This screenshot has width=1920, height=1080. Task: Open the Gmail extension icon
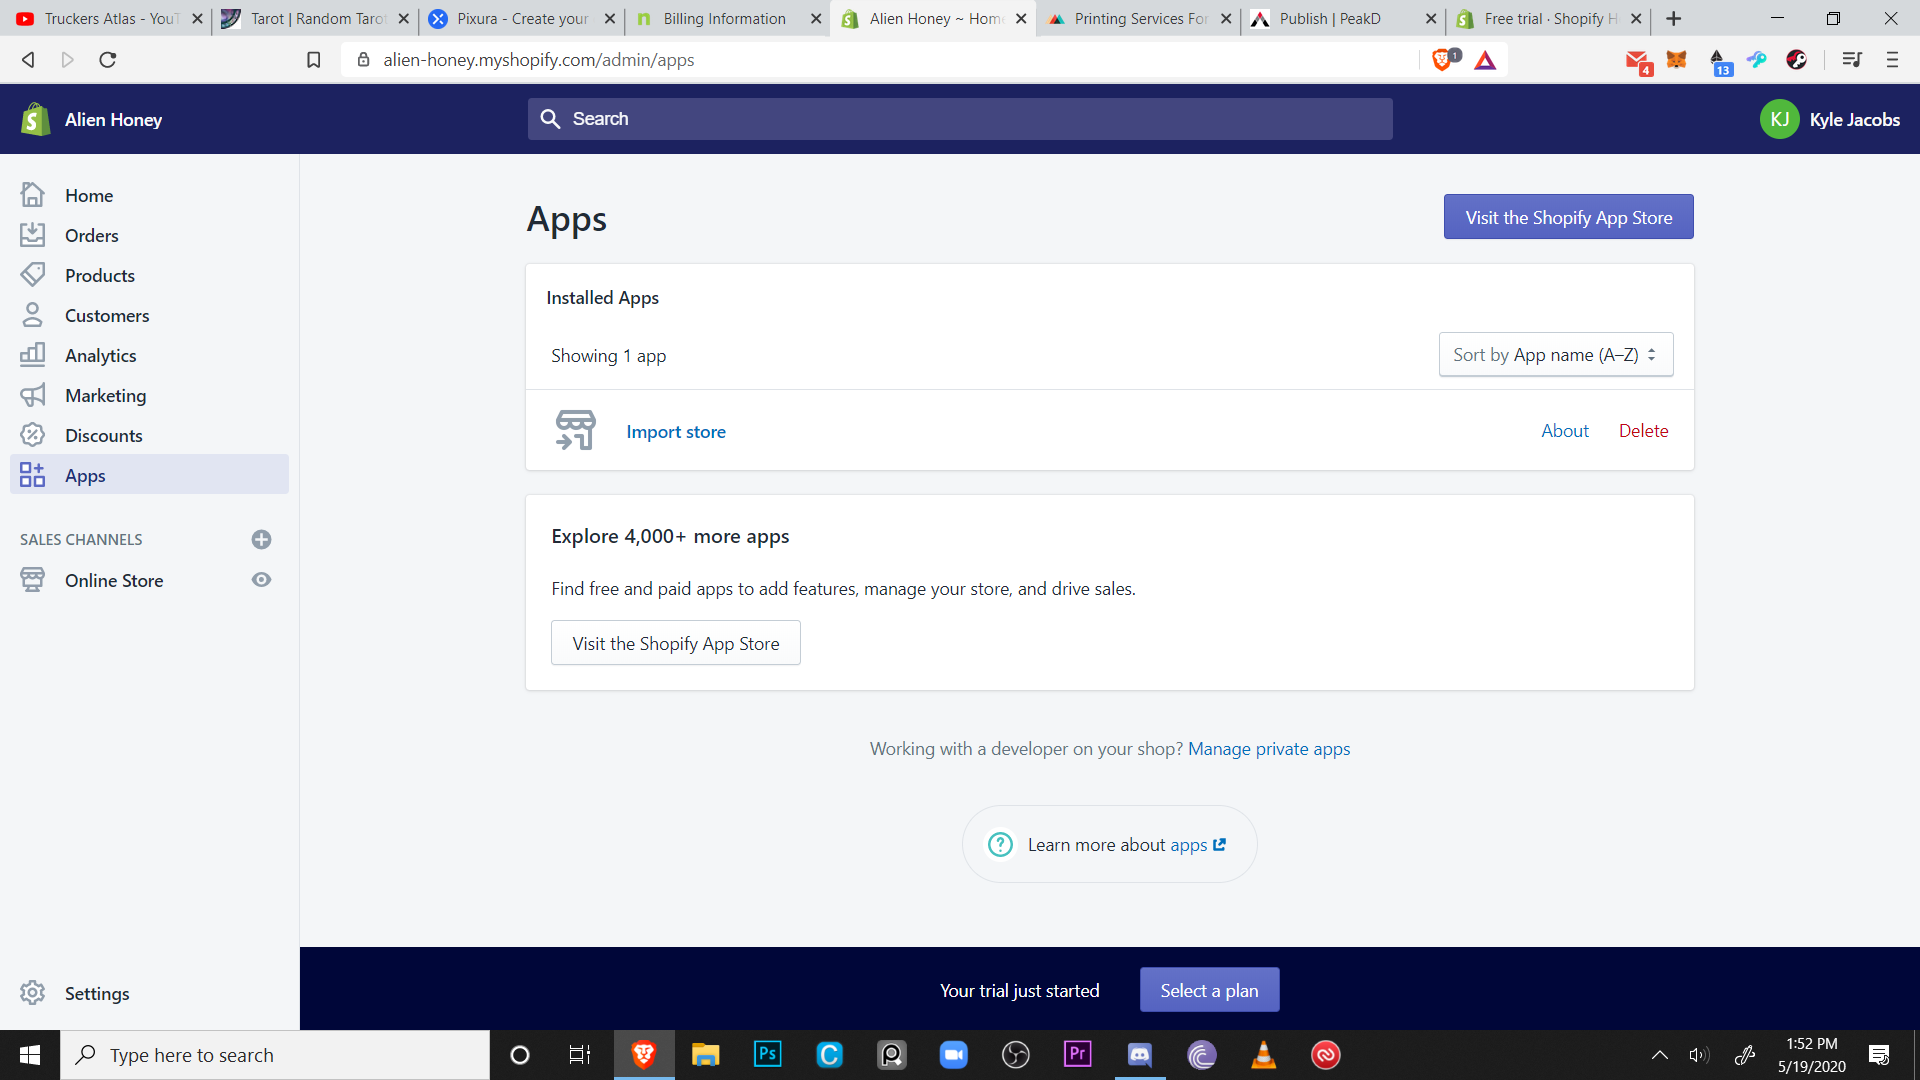(1637, 62)
